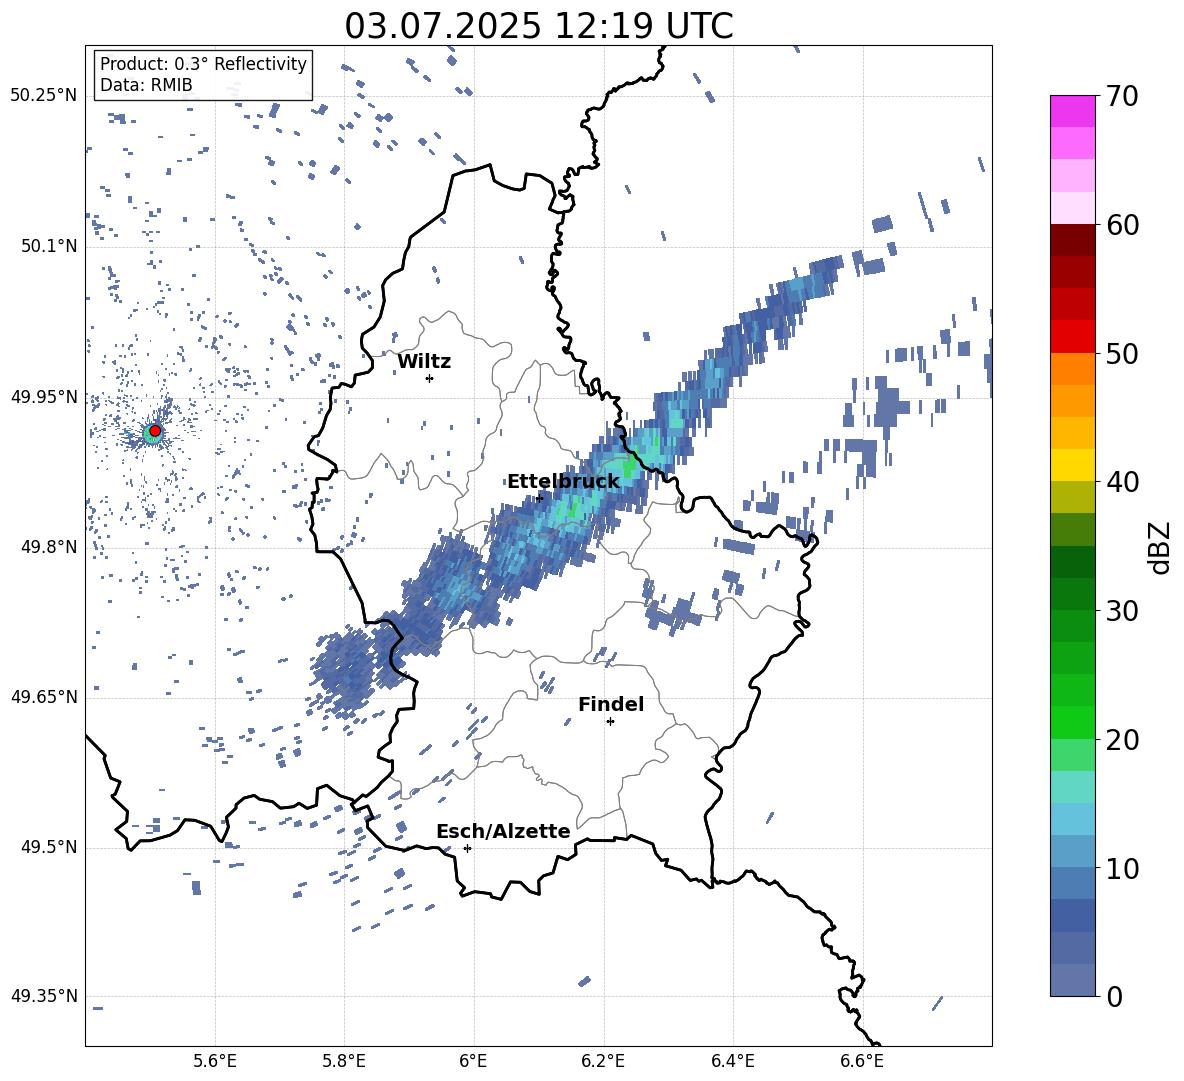Click the colorbar value 60
The width and height of the screenshot is (1184, 1081).
(x=1122, y=225)
